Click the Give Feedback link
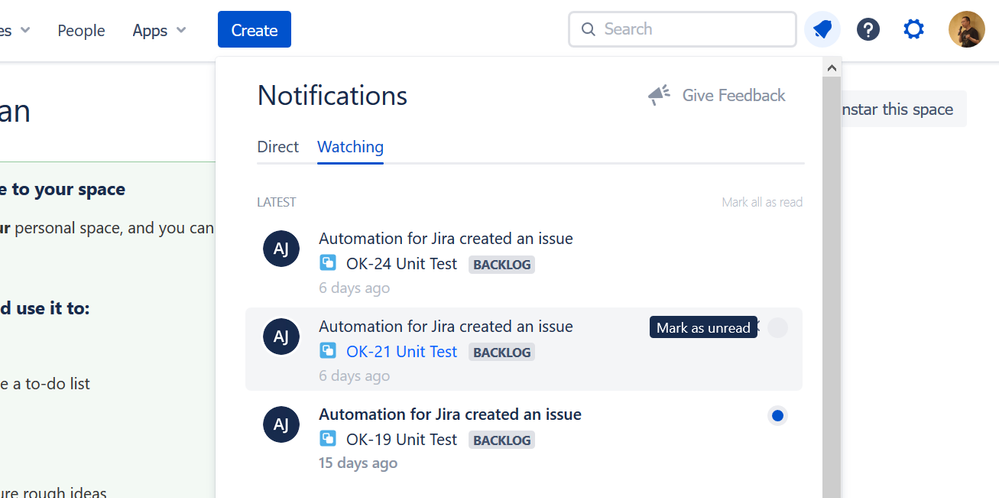Image resolution: width=999 pixels, height=498 pixels. [733, 96]
